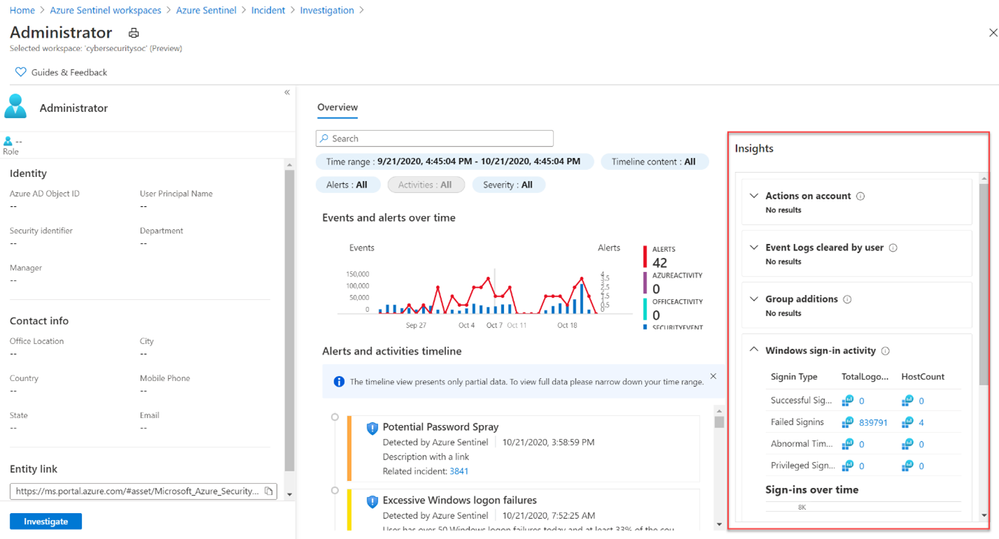Open Failed Signins total logon query icon
999x539 pixels.
click(x=847, y=422)
